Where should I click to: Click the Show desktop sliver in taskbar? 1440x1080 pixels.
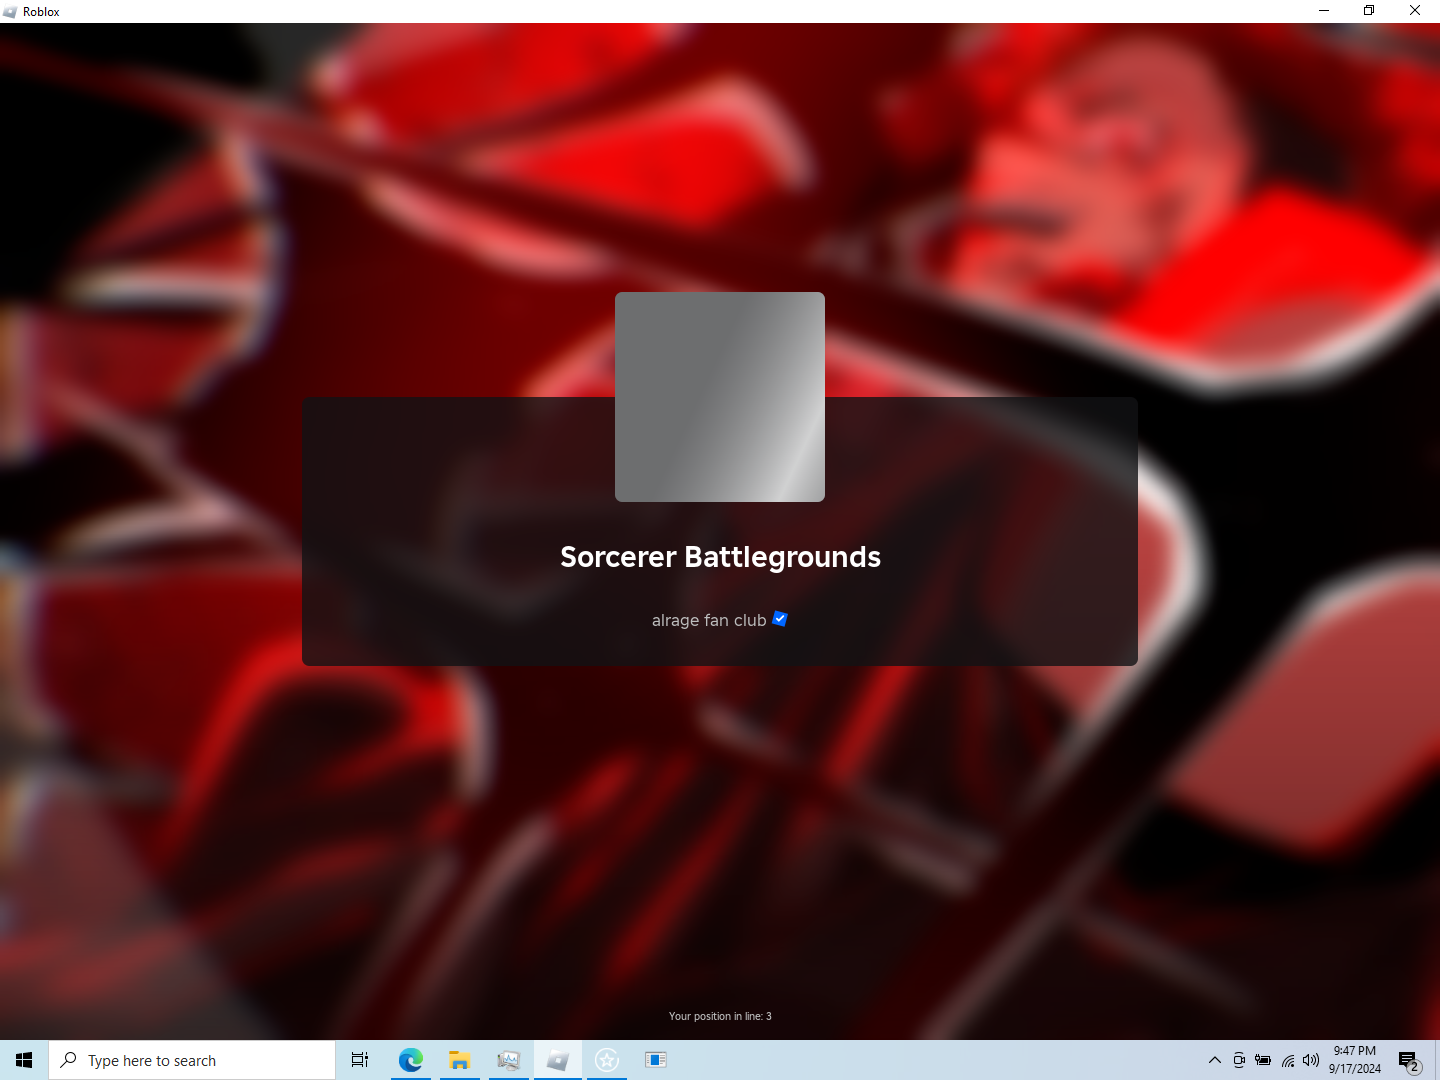(1437, 1060)
